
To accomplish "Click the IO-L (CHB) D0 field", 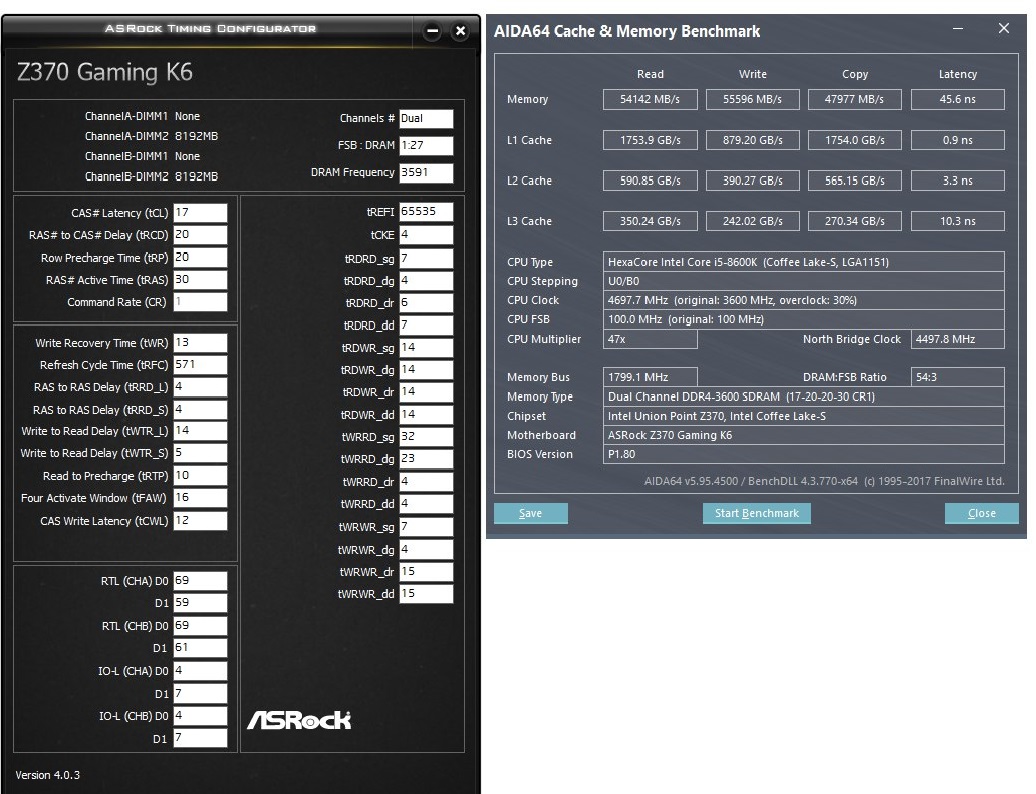I will pyautogui.click(x=200, y=715).
